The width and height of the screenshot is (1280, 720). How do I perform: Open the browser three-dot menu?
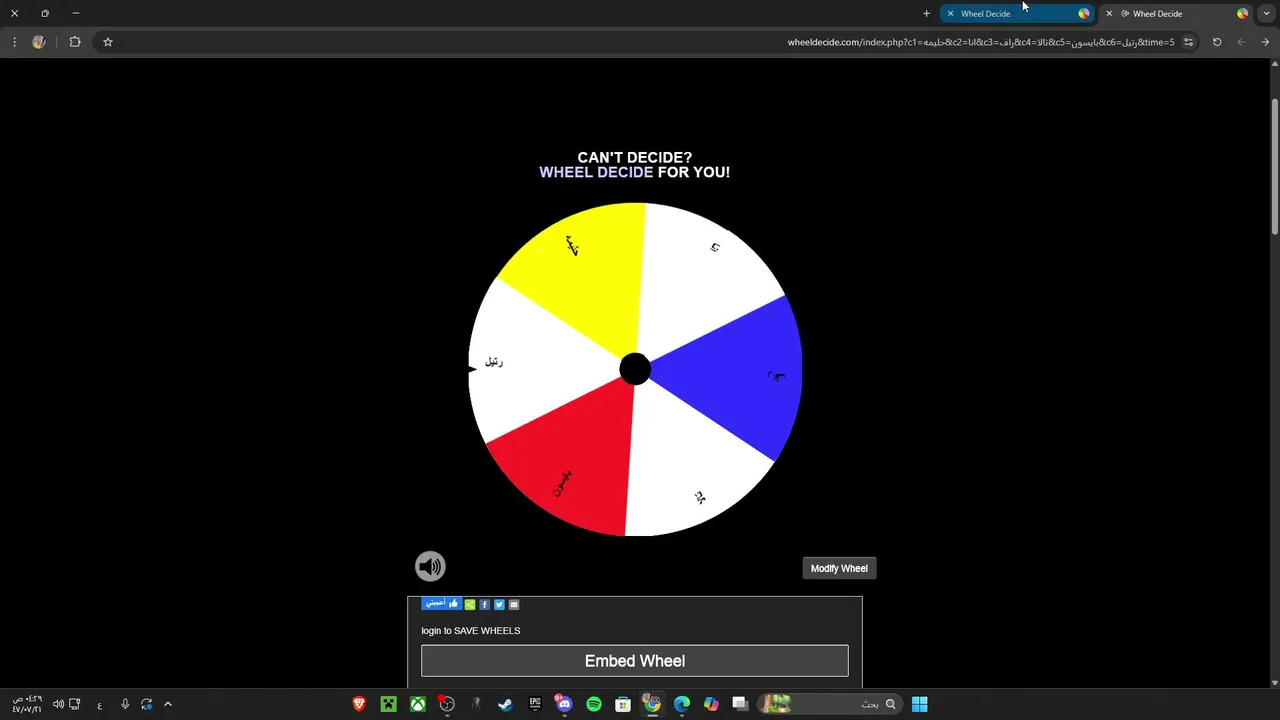pos(14,42)
